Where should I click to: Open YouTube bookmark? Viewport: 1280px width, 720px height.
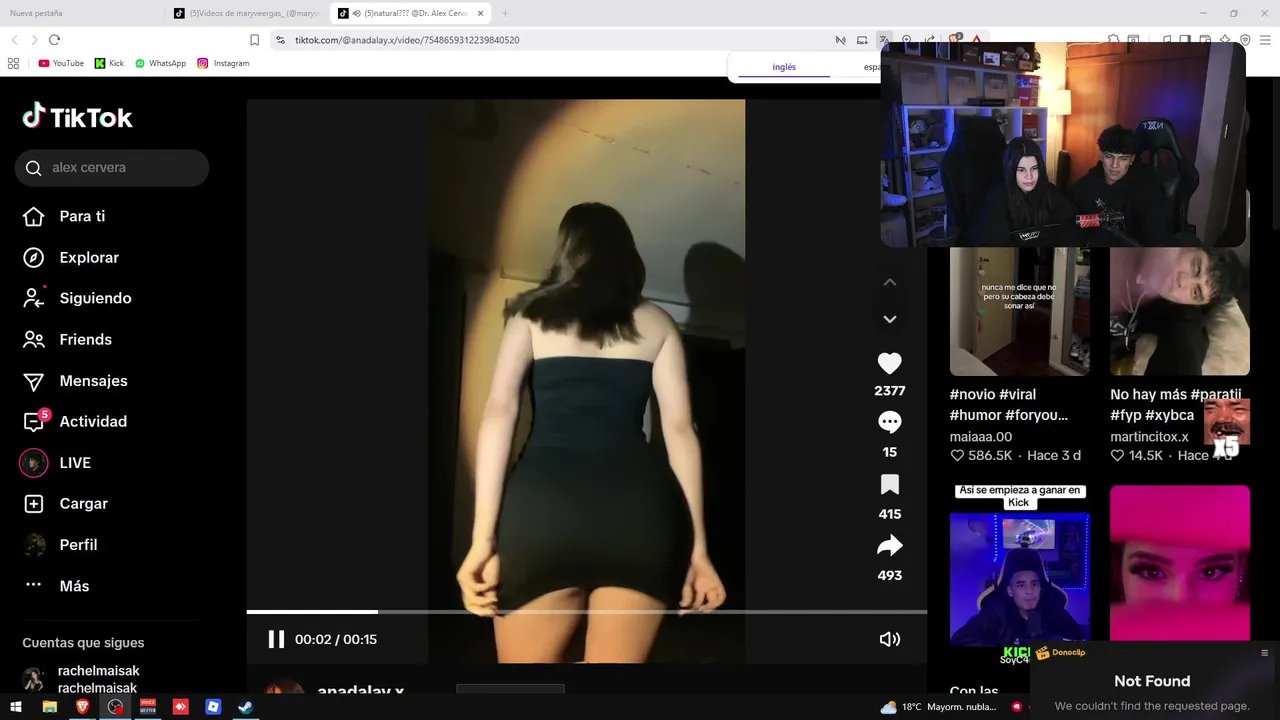(61, 63)
